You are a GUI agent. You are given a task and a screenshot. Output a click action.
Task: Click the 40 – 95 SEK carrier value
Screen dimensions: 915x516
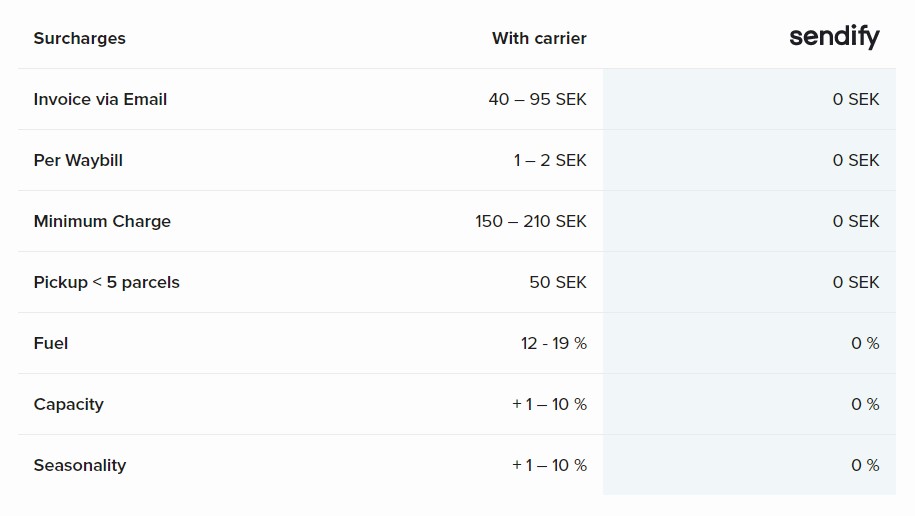coord(537,99)
